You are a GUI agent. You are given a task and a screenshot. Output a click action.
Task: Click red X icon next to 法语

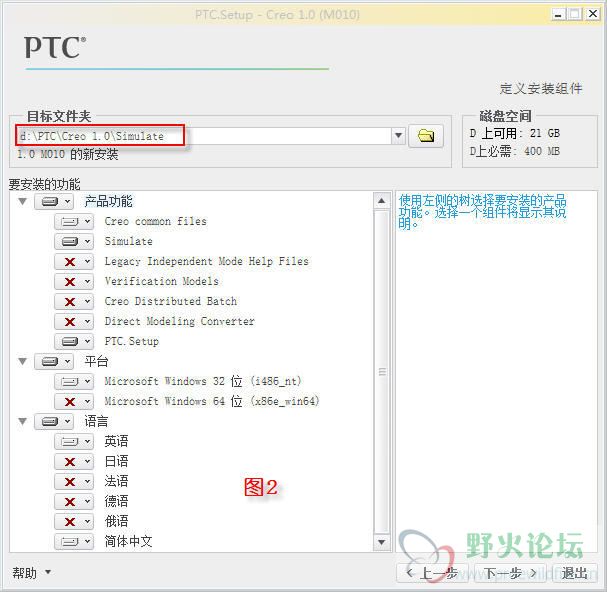pos(70,482)
